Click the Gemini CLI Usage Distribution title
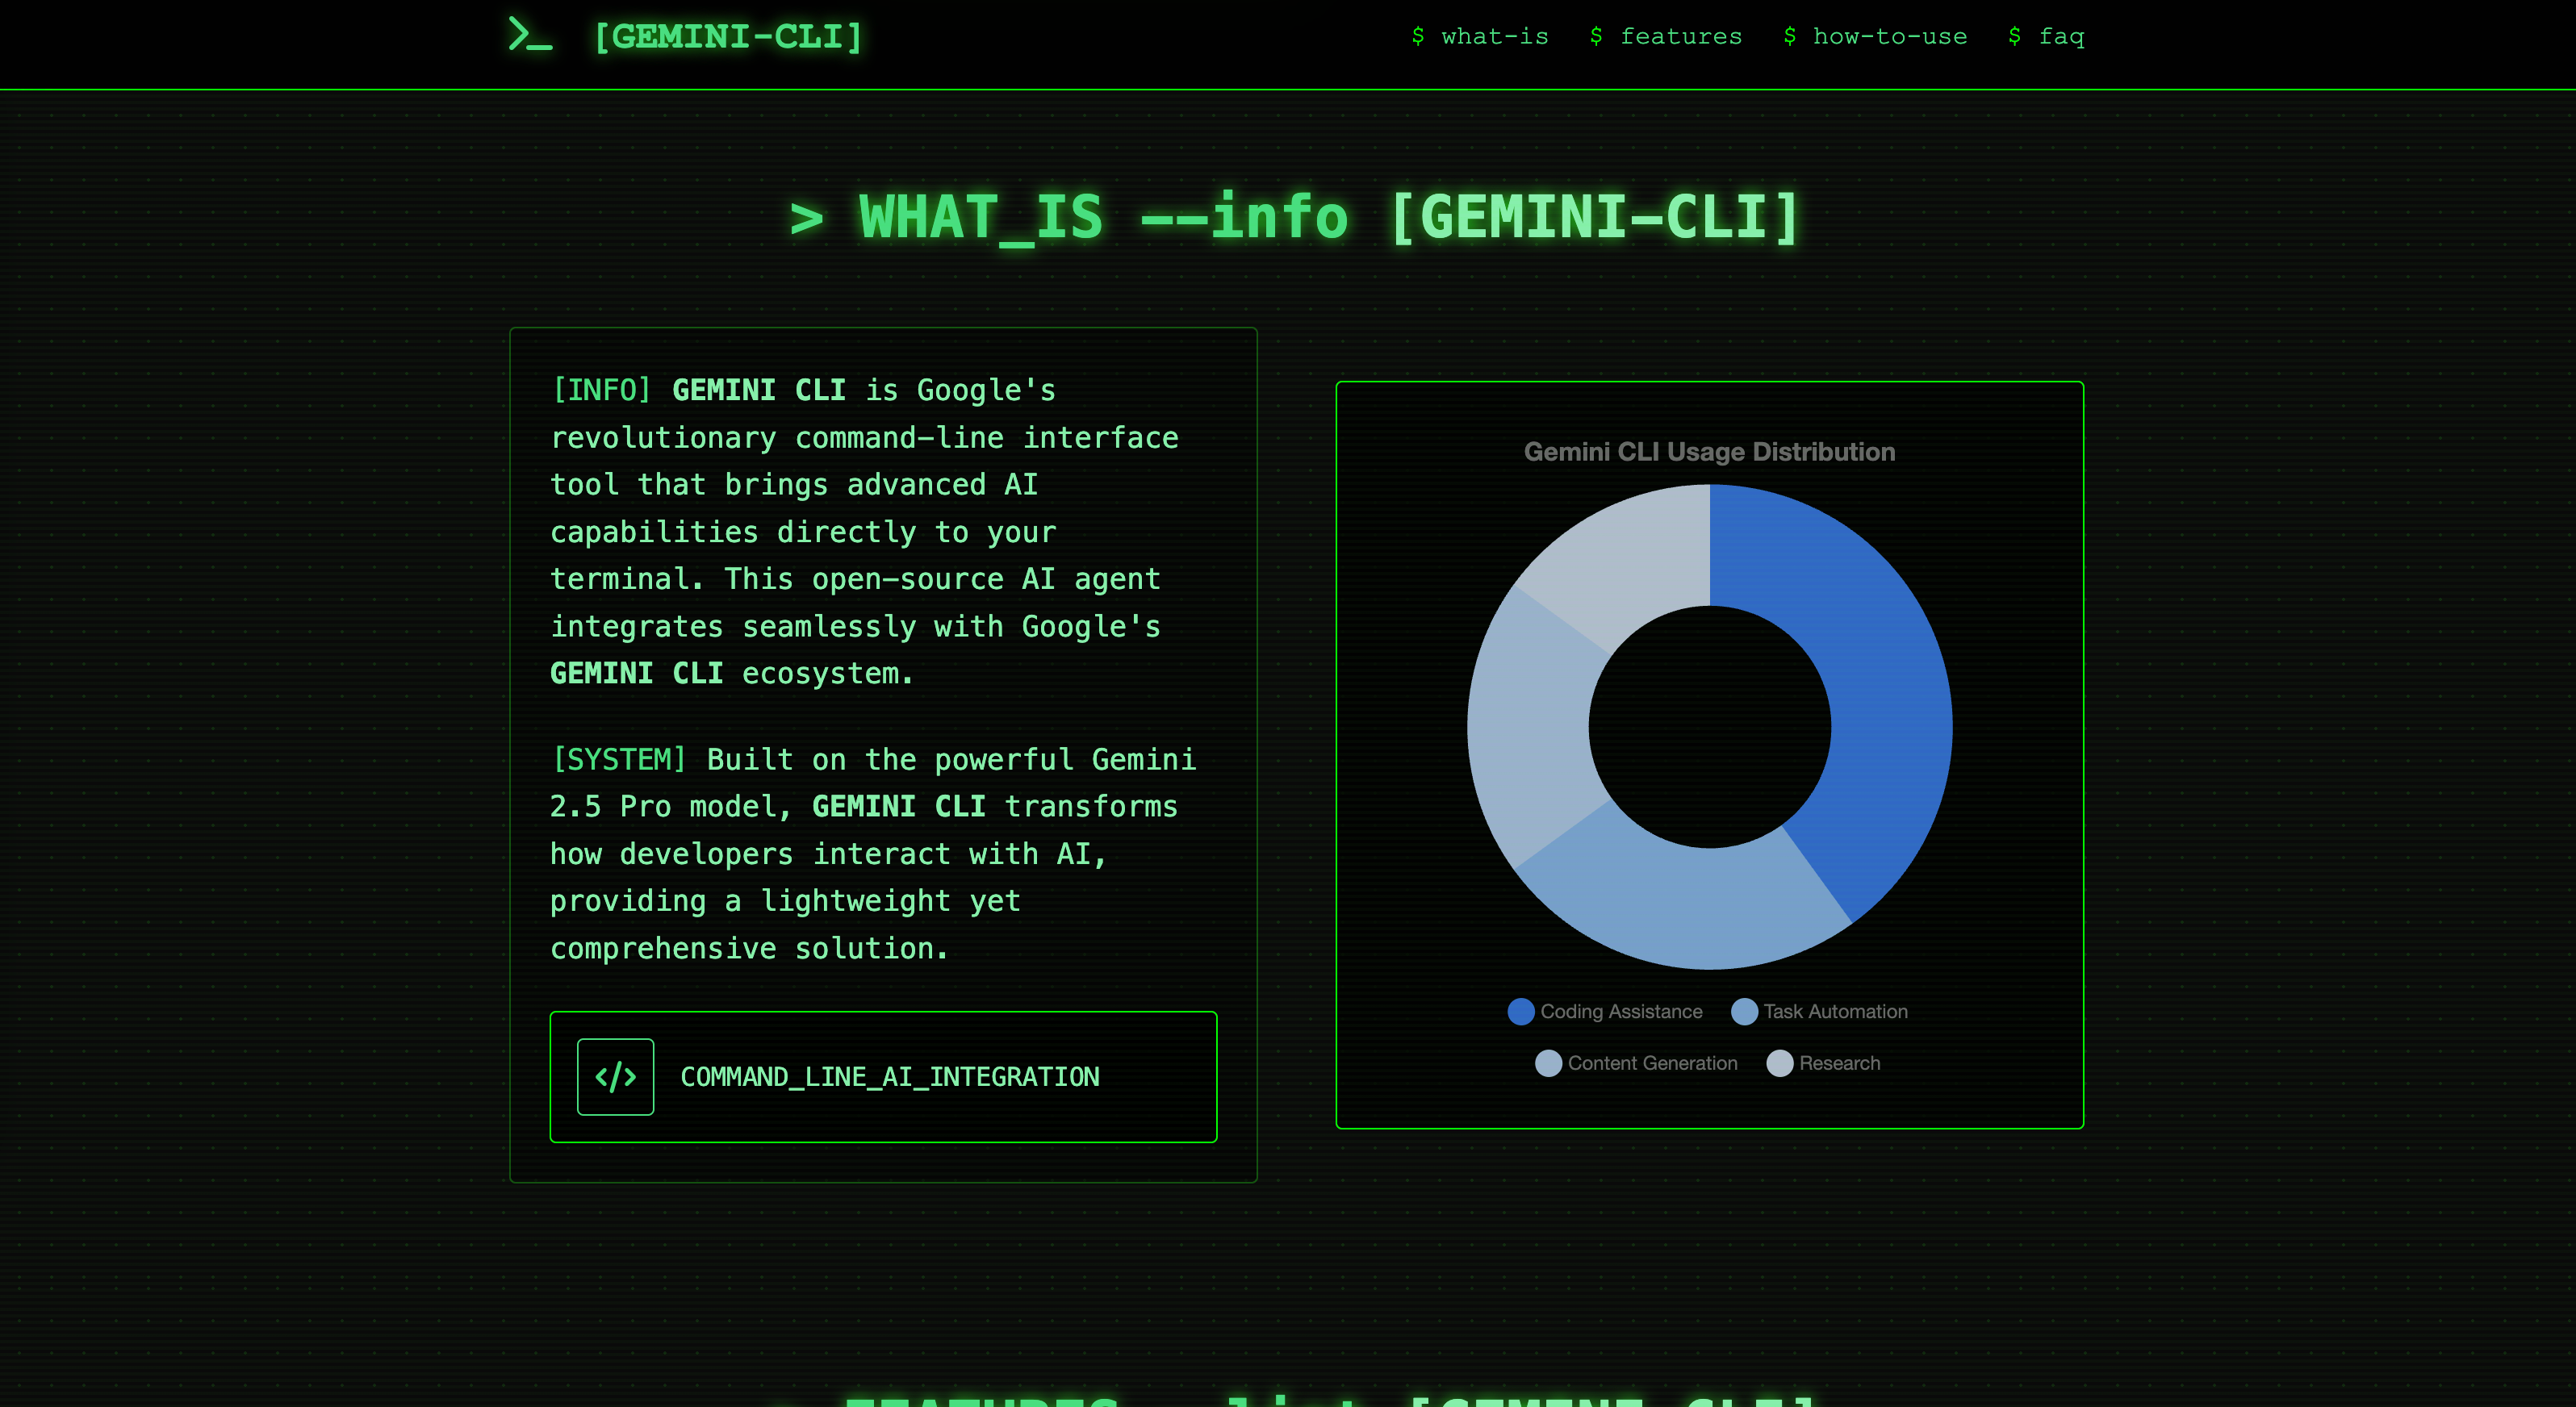The width and height of the screenshot is (2576, 1407). pyautogui.click(x=1710, y=452)
